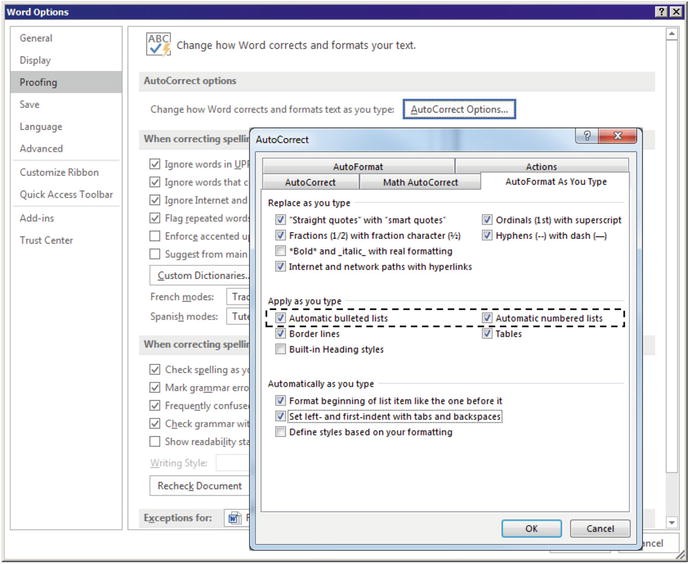Screen dimensions: 690x564
Task: Disable Automatic bulleted lists
Action: (x=280, y=318)
